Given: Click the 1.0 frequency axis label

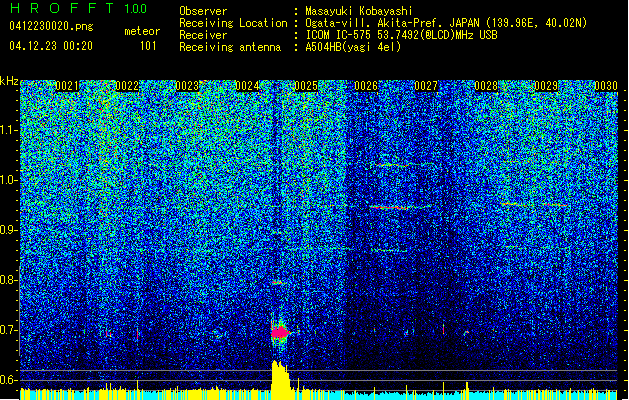Looking at the screenshot, I should 8,180.
